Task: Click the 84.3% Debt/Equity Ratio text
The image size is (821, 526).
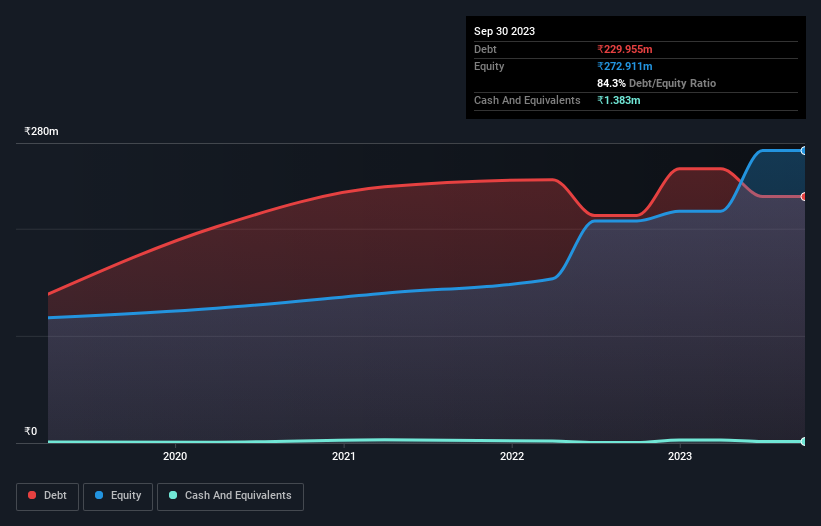Action: tap(657, 83)
